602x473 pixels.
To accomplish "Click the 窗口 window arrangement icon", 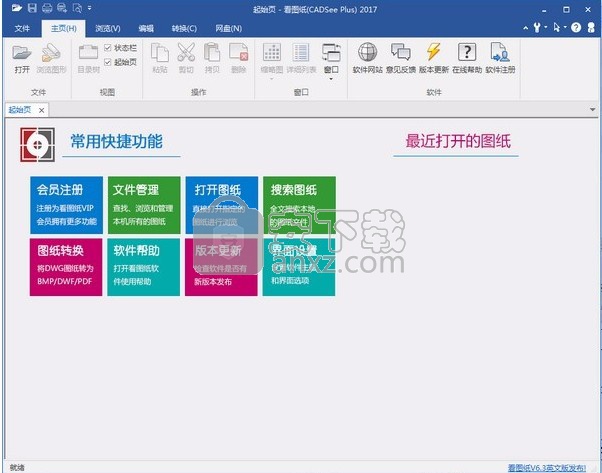I will [x=331, y=53].
